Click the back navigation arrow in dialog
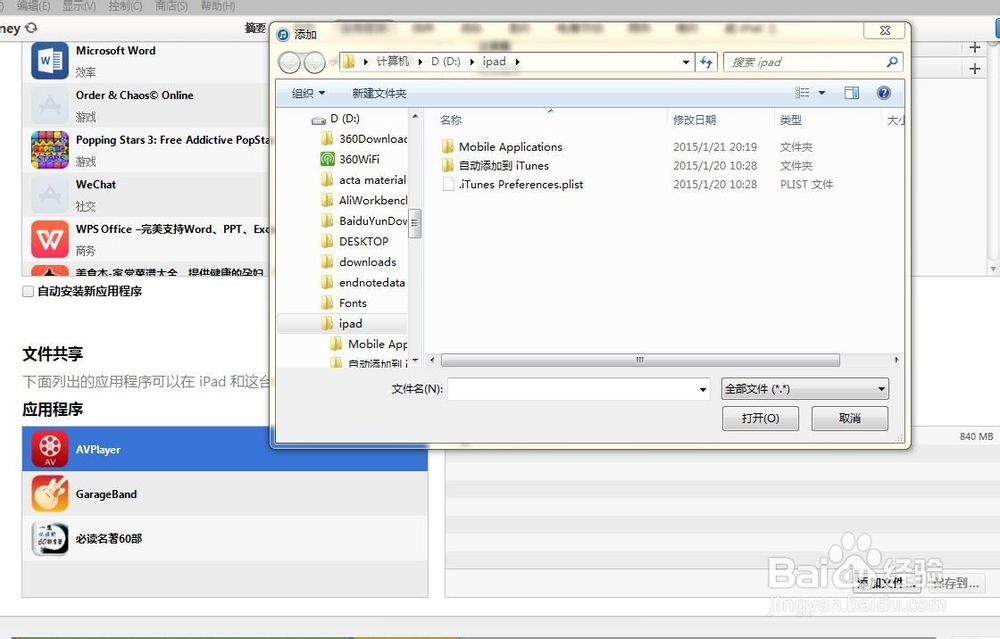The width and height of the screenshot is (1000, 639). click(x=289, y=61)
